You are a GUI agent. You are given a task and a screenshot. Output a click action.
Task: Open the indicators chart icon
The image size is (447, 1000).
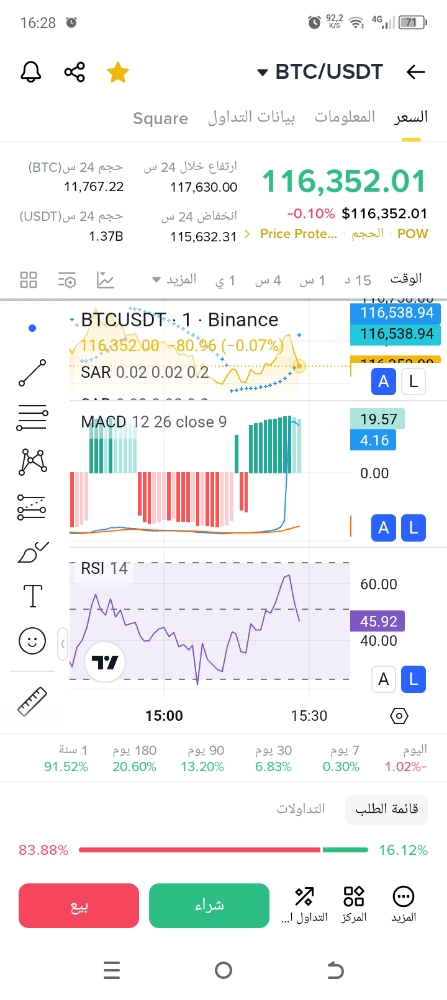click(x=105, y=279)
